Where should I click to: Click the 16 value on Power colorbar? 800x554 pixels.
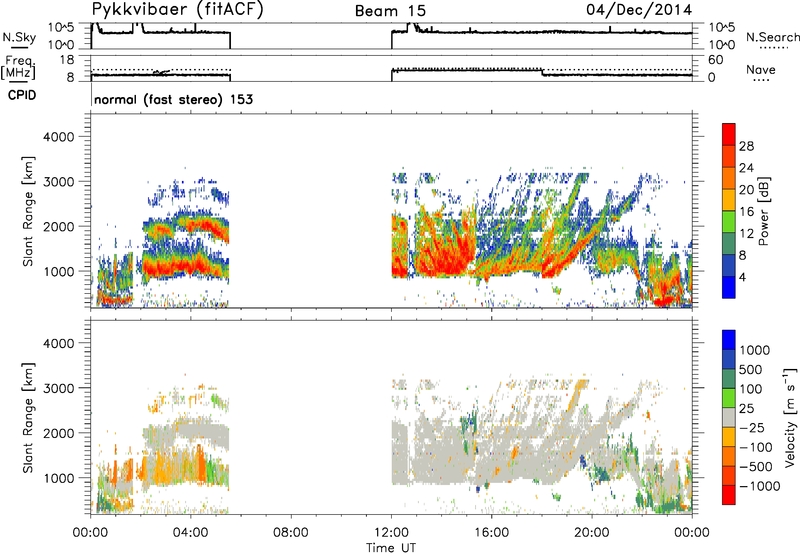tap(746, 212)
